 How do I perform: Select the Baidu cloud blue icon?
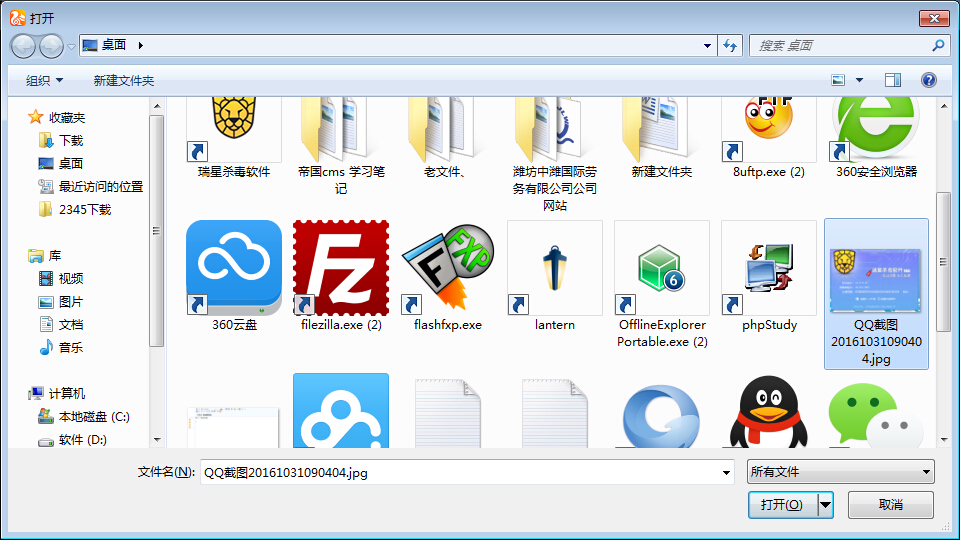(340, 411)
